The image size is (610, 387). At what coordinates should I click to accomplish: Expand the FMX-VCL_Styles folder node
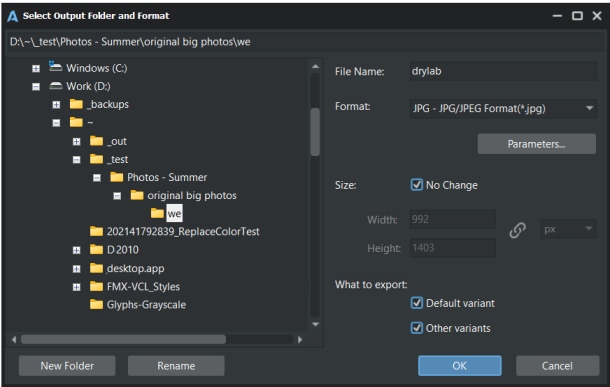click(x=77, y=287)
